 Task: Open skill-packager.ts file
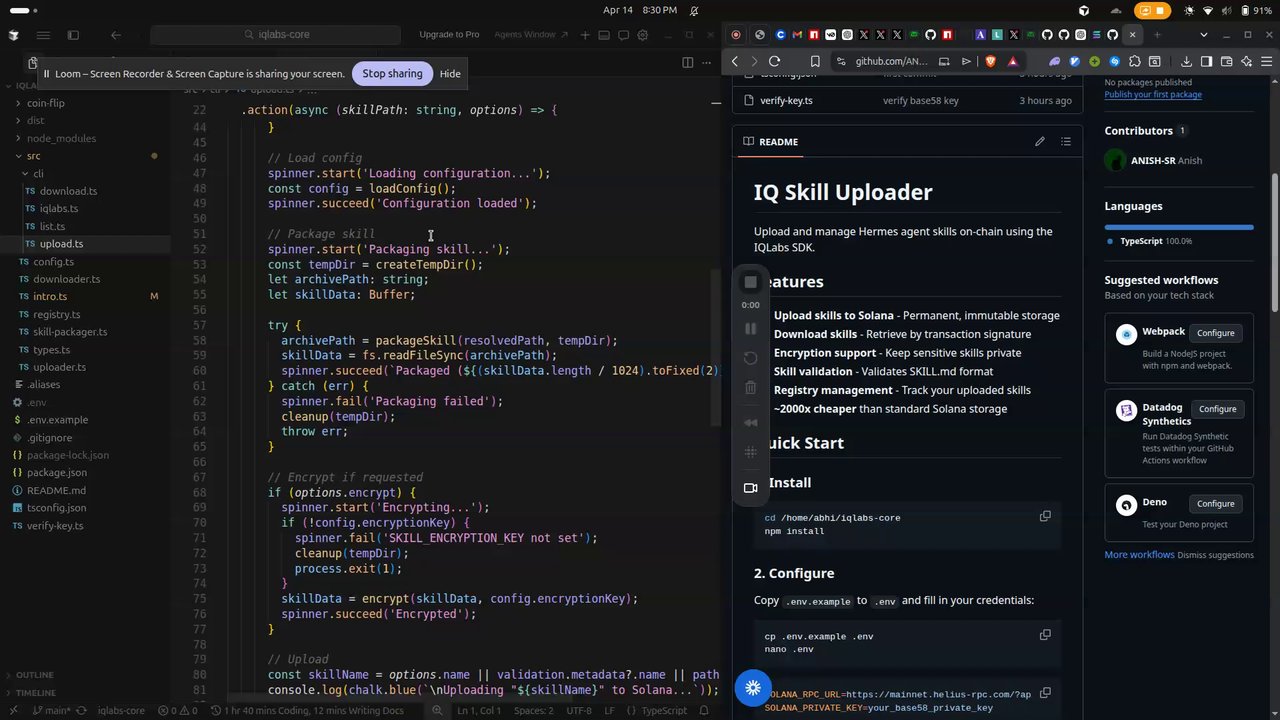pyautogui.click(x=70, y=332)
